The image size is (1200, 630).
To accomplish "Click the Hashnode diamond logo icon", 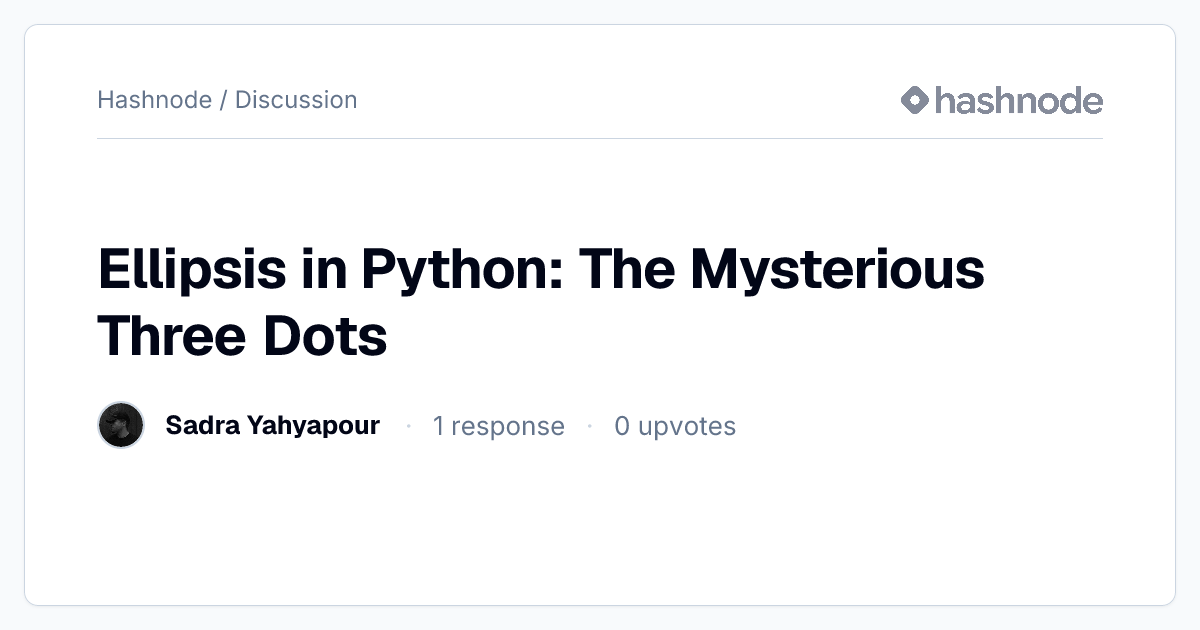I will pos(915,100).
